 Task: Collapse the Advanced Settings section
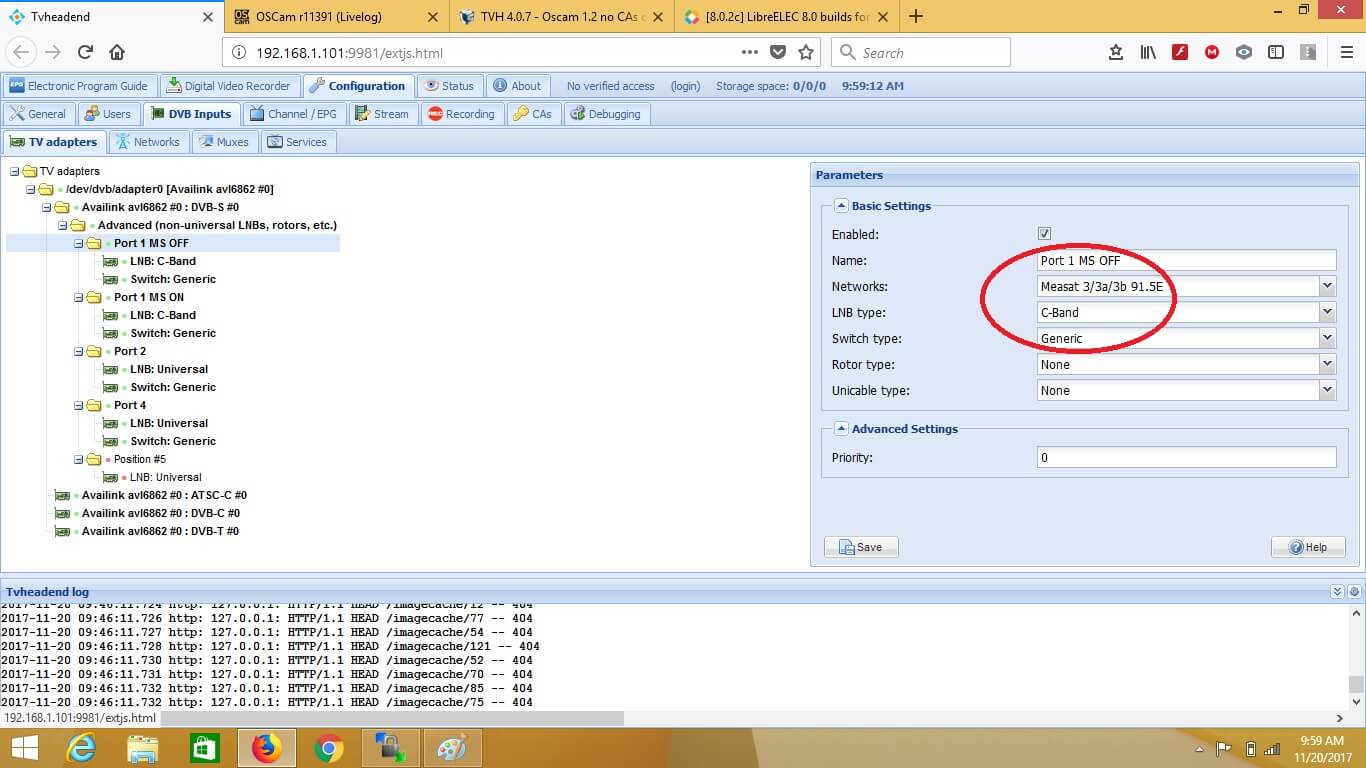pyautogui.click(x=841, y=429)
